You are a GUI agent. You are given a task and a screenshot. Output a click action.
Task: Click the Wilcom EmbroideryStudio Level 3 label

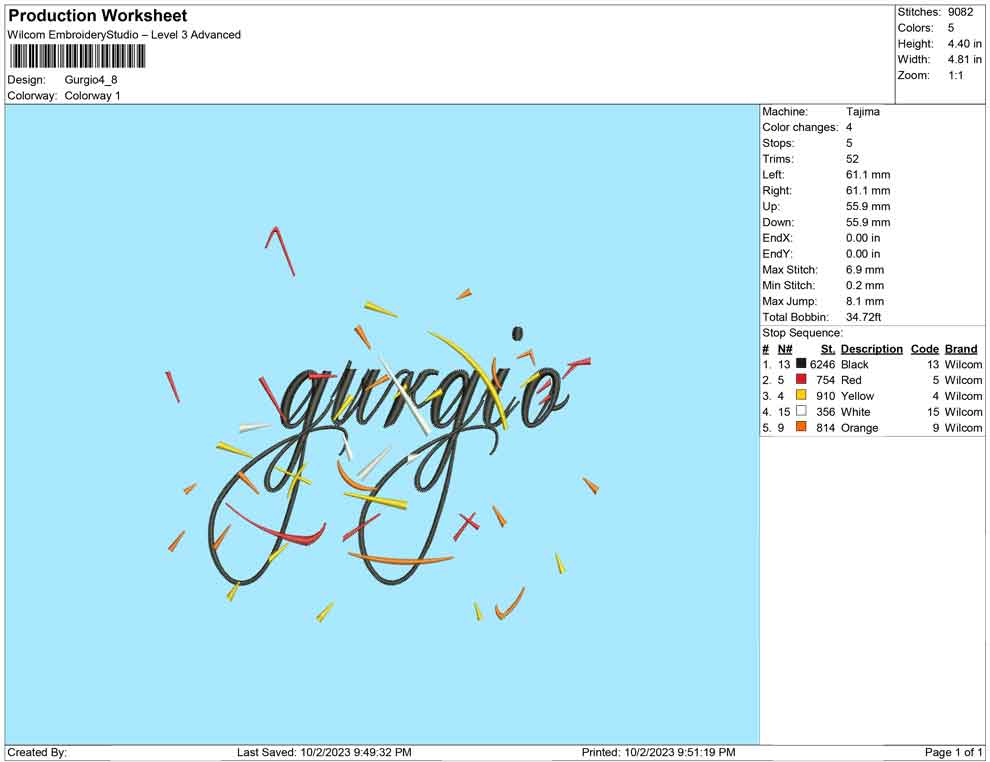click(123, 34)
